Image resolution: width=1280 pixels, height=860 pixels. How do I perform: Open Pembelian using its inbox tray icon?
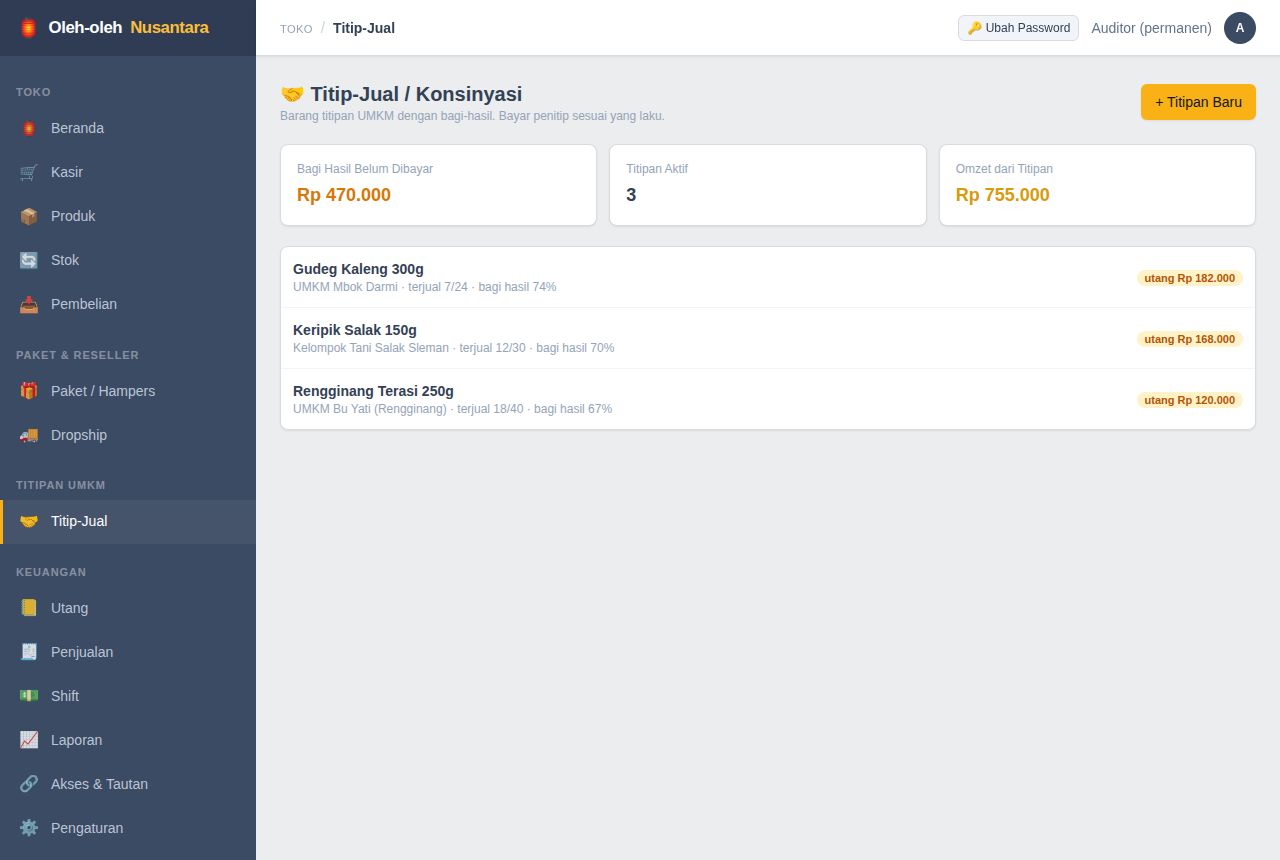pos(29,304)
